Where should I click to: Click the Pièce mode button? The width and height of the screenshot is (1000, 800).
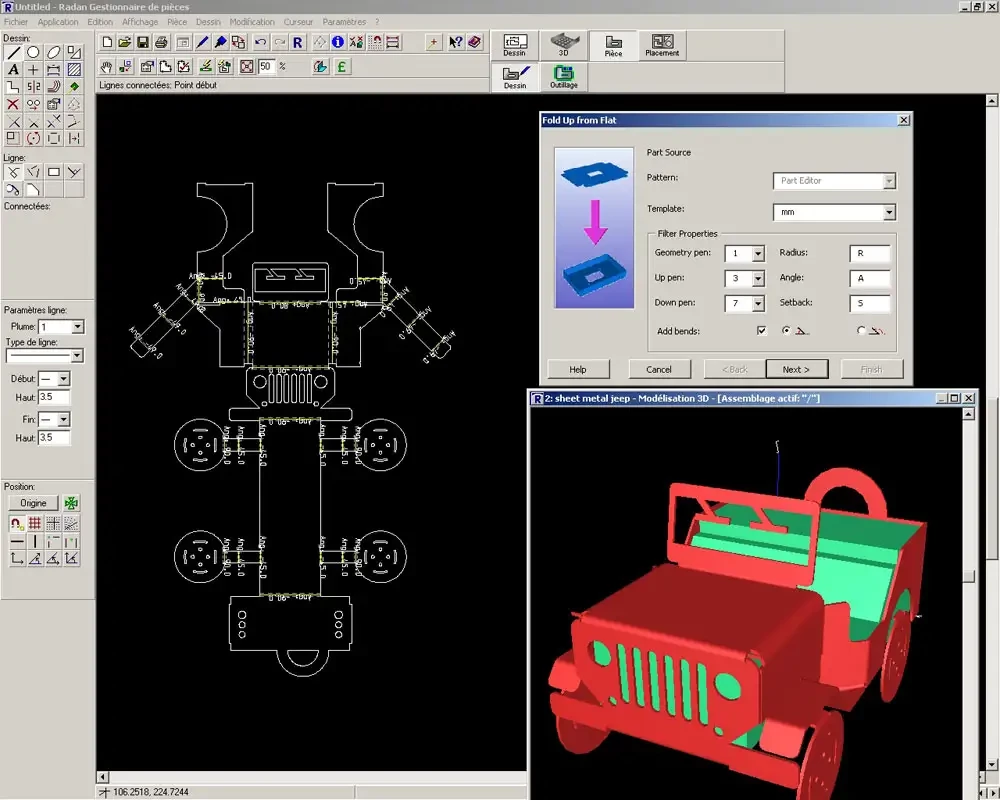click(x=614, y=45)
